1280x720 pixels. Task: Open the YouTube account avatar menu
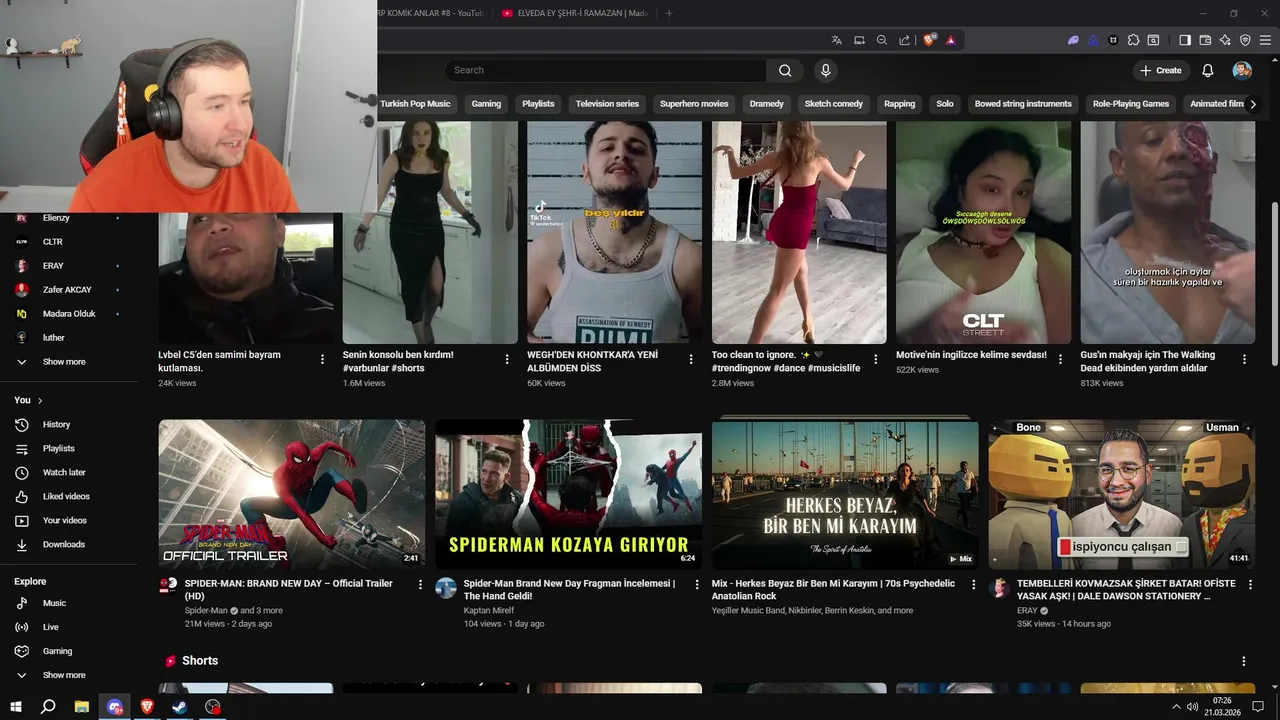1242,70
